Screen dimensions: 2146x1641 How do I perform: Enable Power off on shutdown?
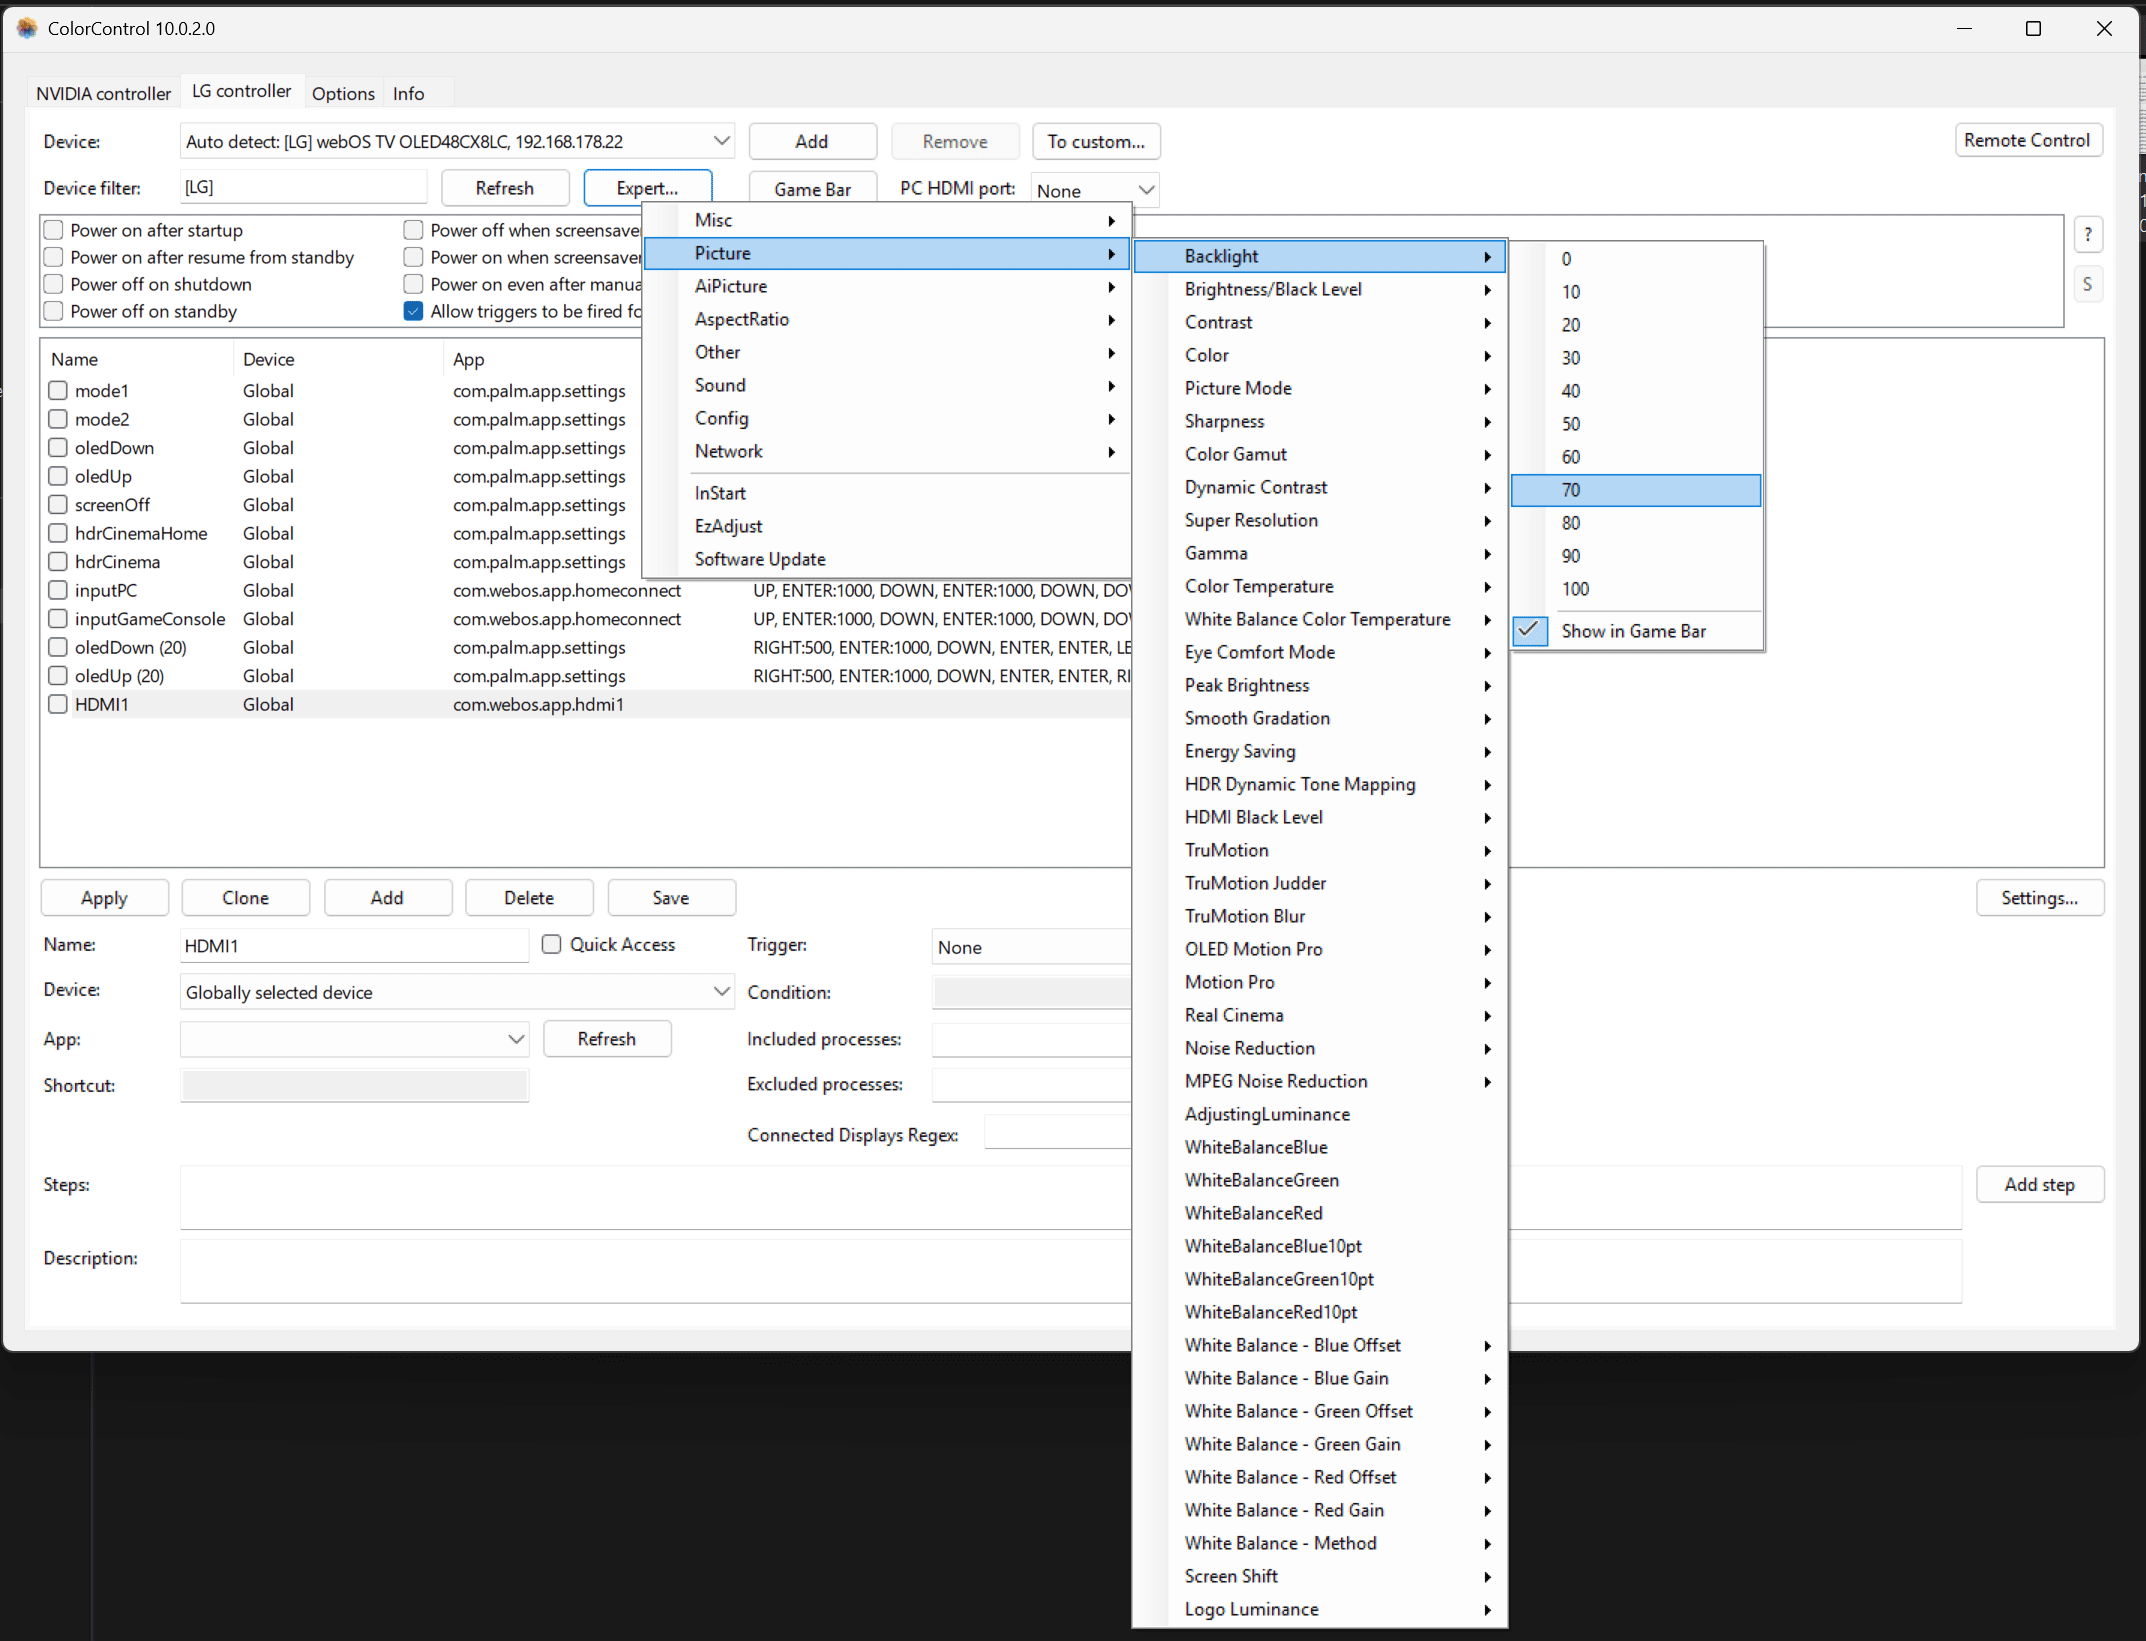[x=54, y=284]
